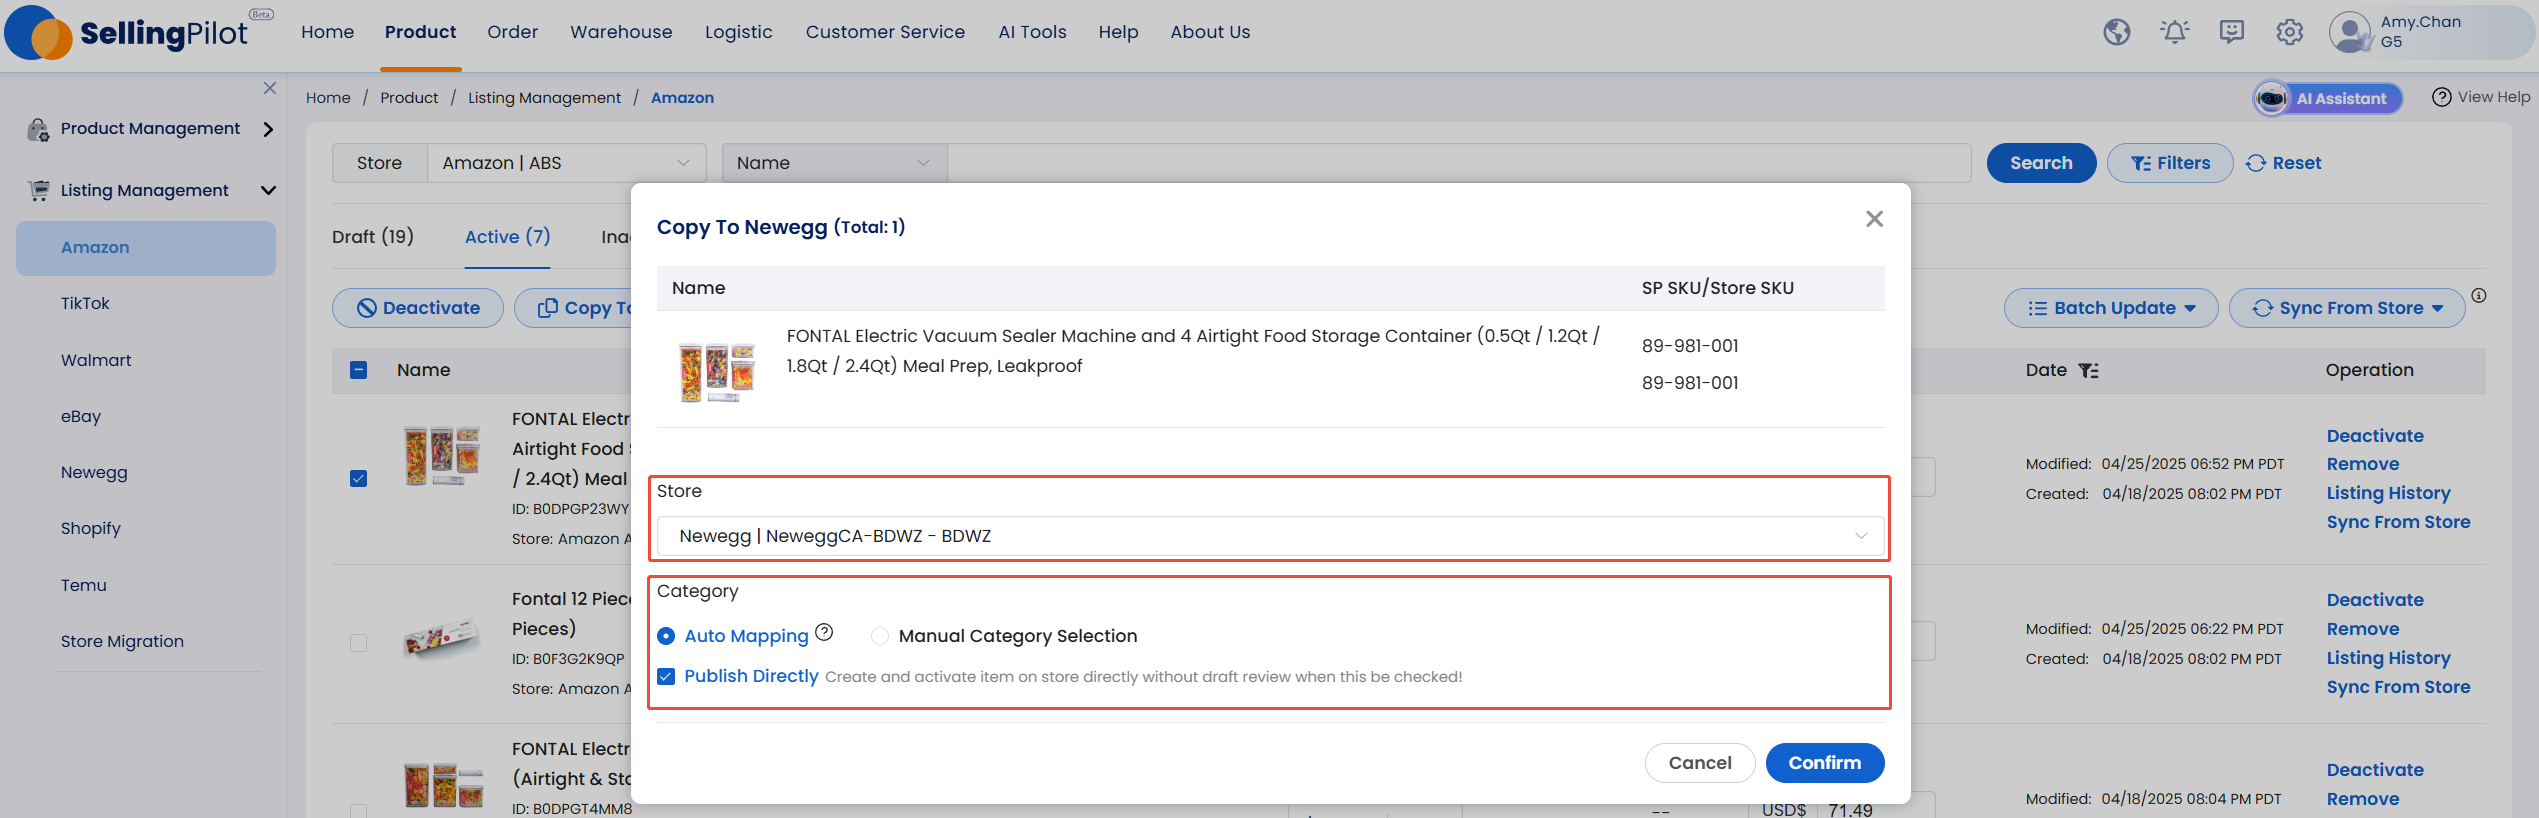This screenshot has height=818, width=2539.
Task: Open the globe language icon
Action: tap(2116, 33)
